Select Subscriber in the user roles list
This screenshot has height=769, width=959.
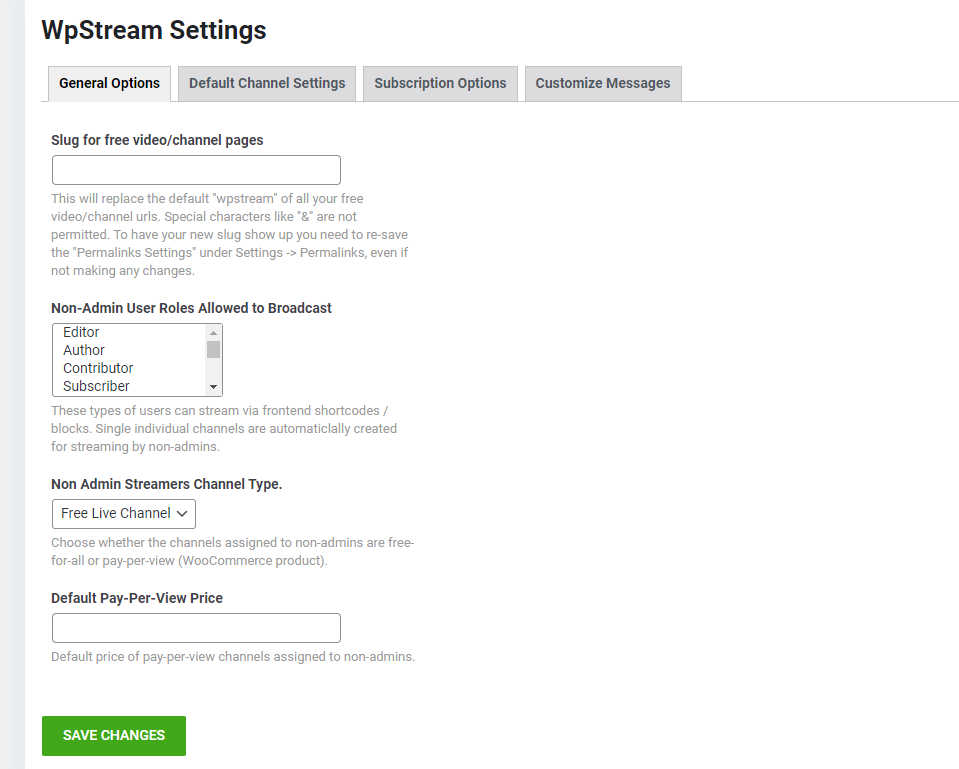(x=130, y=387)
